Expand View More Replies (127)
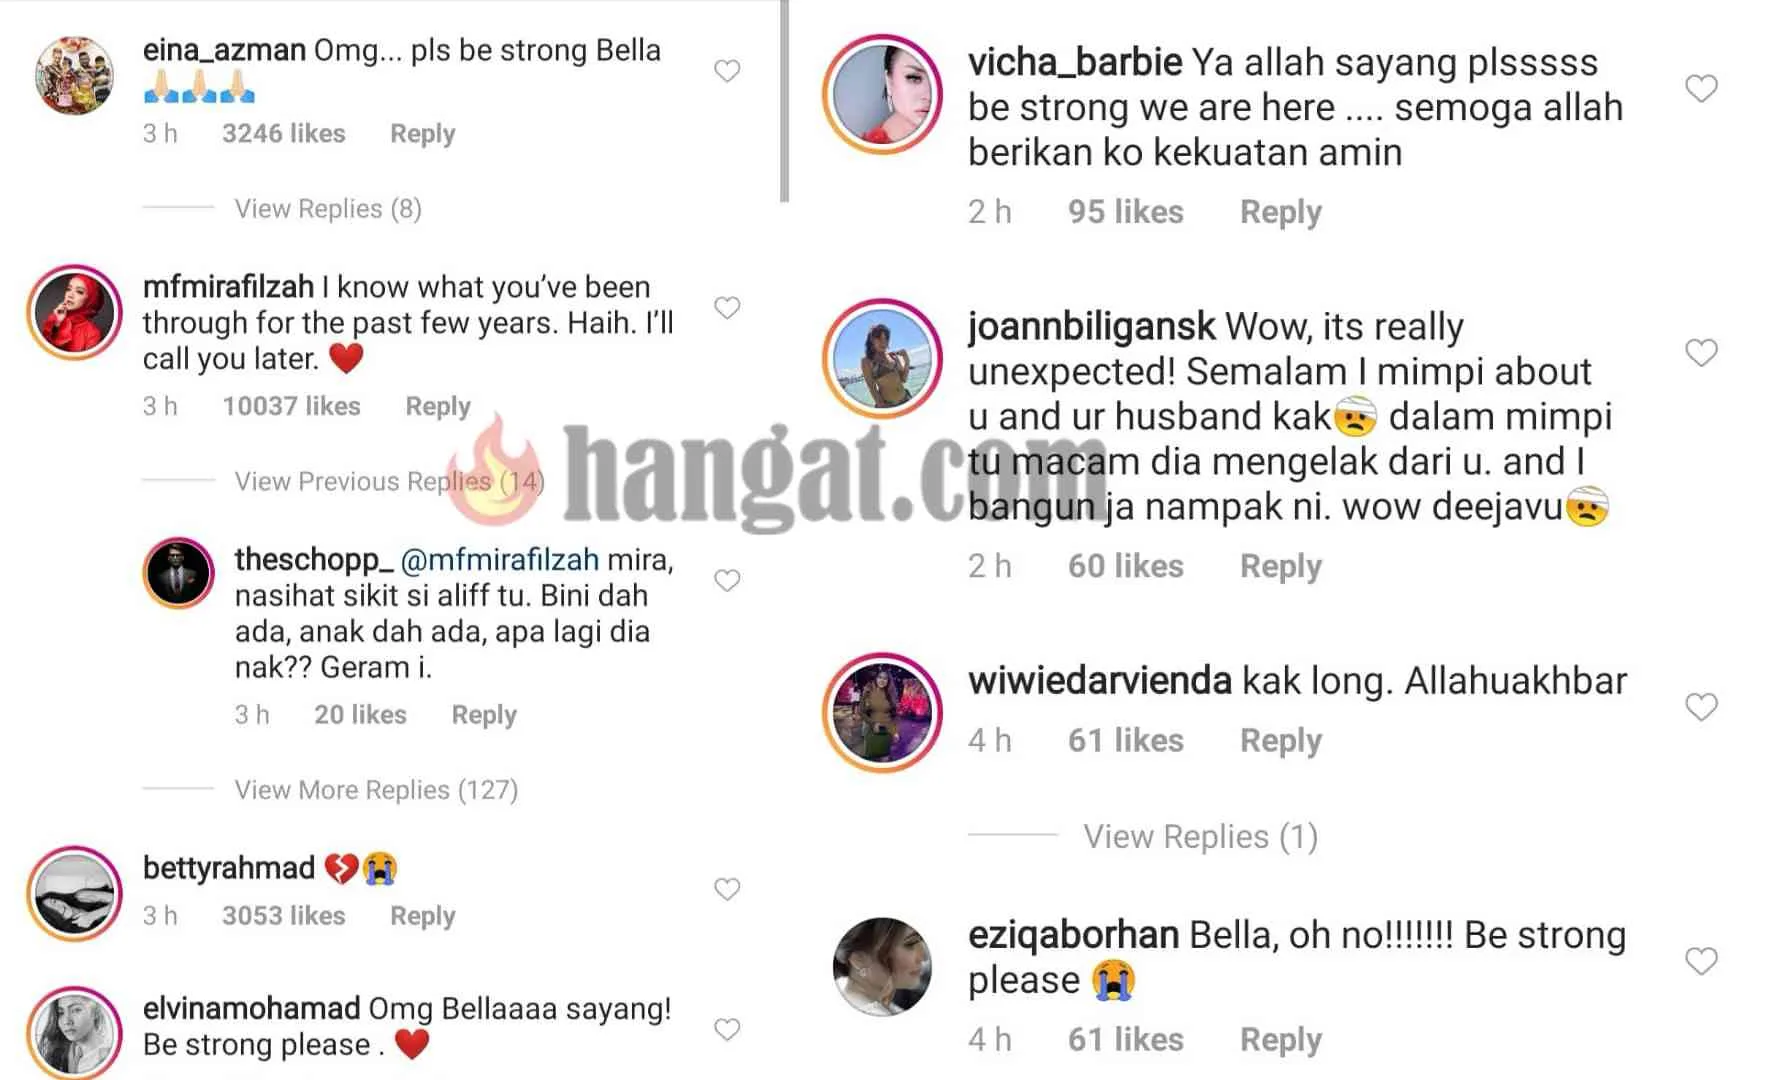 click(x=376, y=790)
